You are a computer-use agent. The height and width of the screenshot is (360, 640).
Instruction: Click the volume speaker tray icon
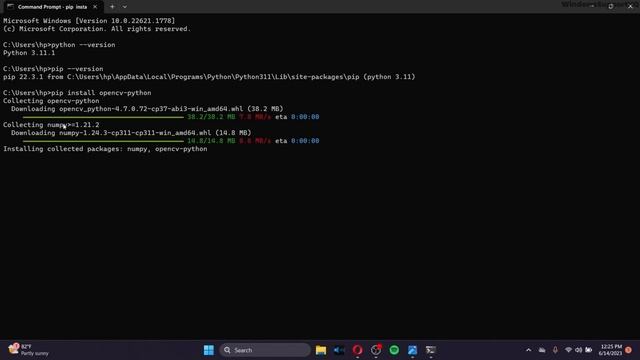coord(578,350)
